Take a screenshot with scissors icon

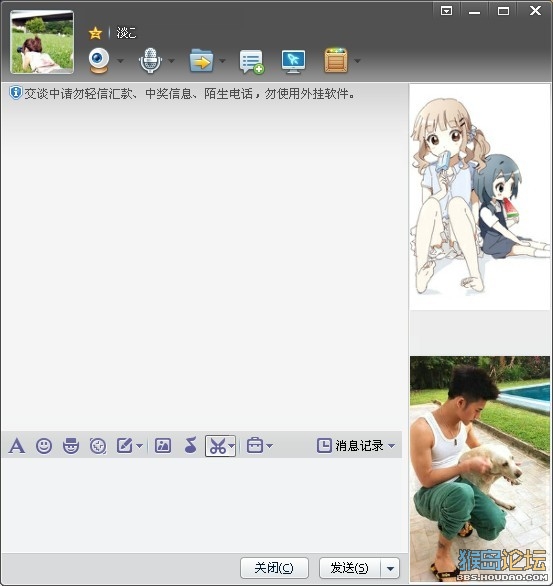217,446
